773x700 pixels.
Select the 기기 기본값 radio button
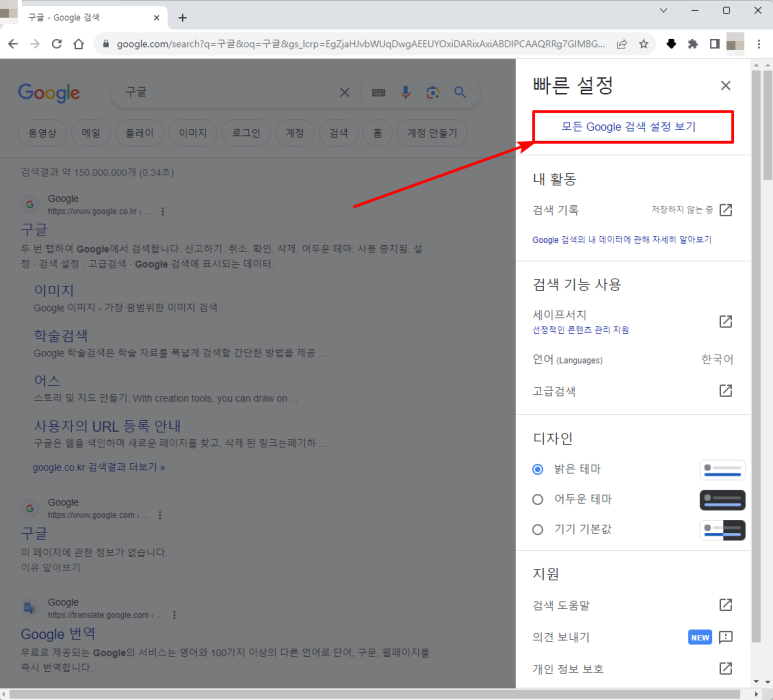coord(538,529)
